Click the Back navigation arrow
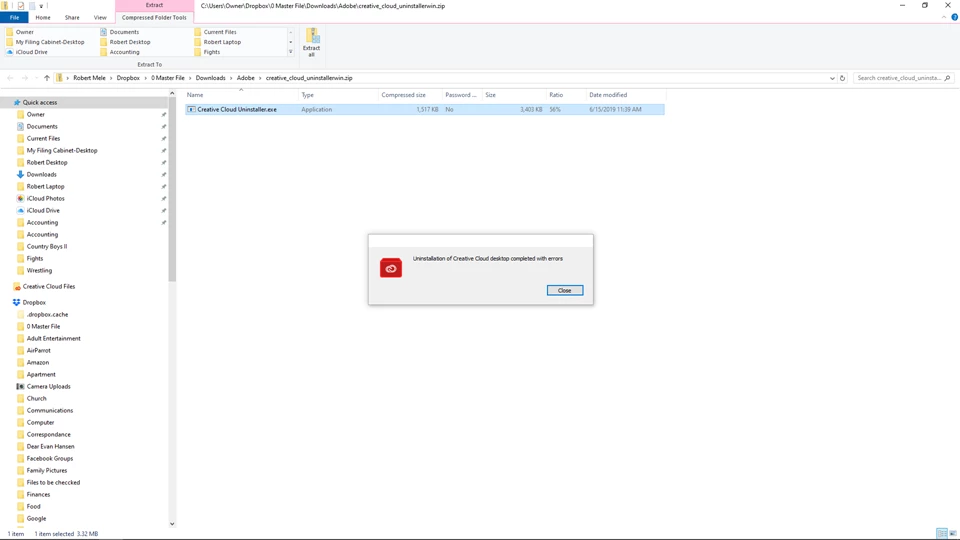Image resolution: width=960 pixels, height=540 pixels. point(10,78)
